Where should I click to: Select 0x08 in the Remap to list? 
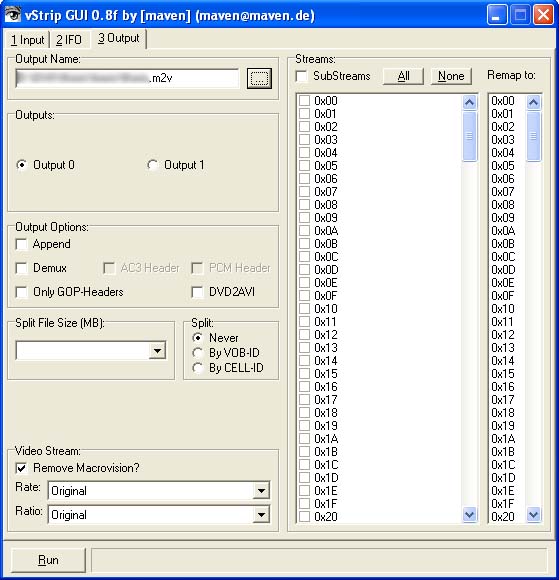[503, 205]
